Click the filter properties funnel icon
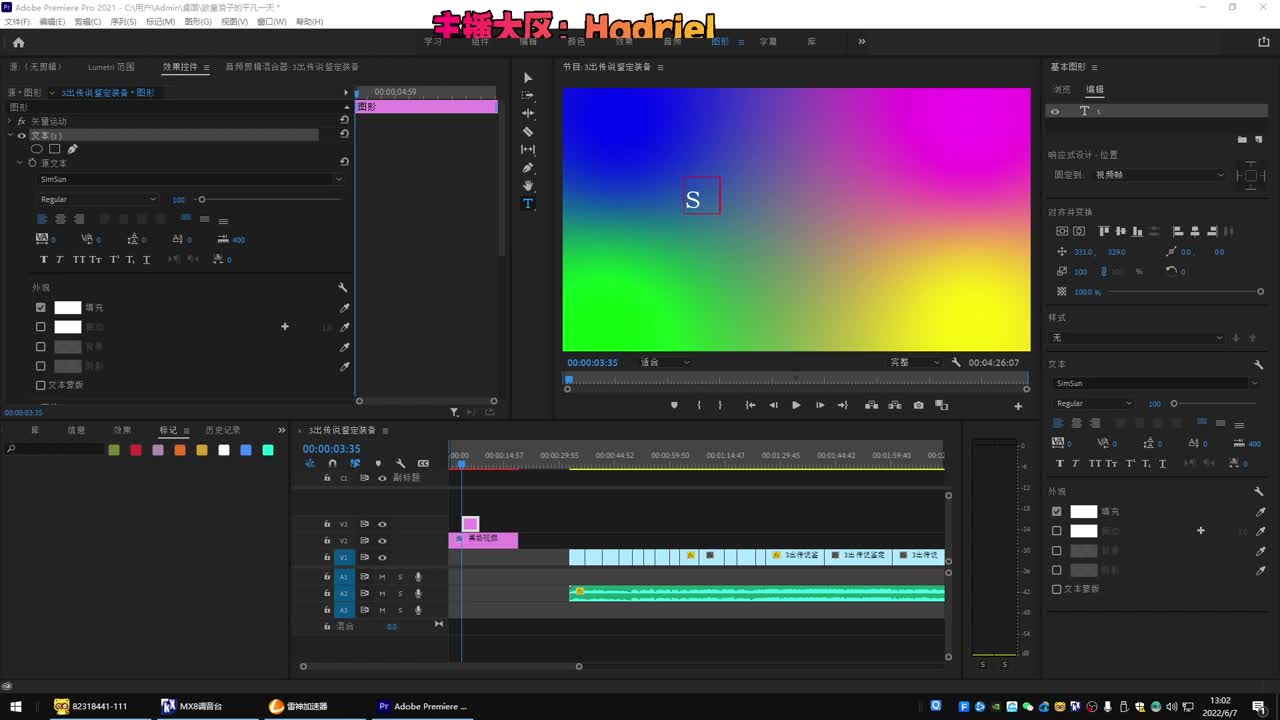Viewport: 1280px width, 720px height. [x=454, y=412]
